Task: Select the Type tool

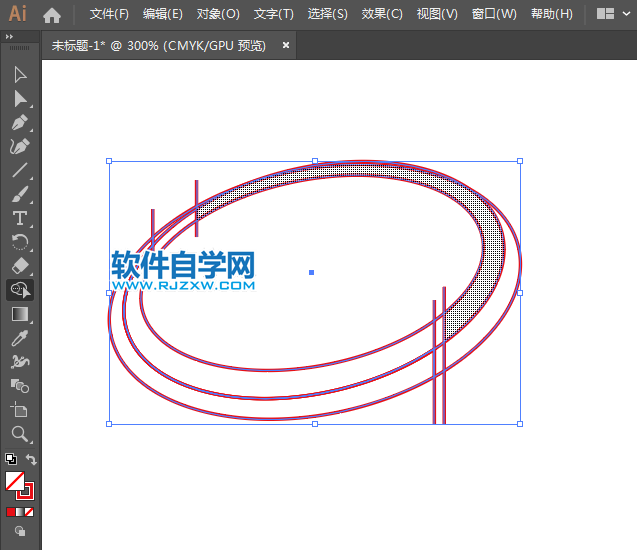Action: click(x=20, y=218)
